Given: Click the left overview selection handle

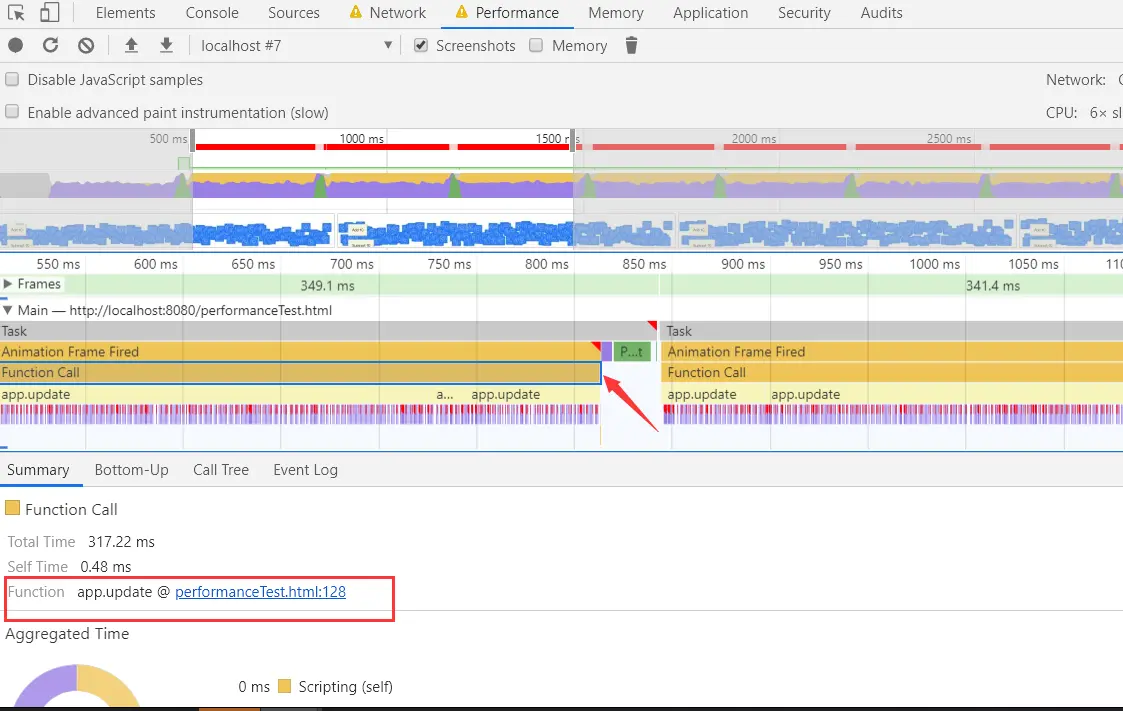Looking at the screenshot, I should (193, 140).
